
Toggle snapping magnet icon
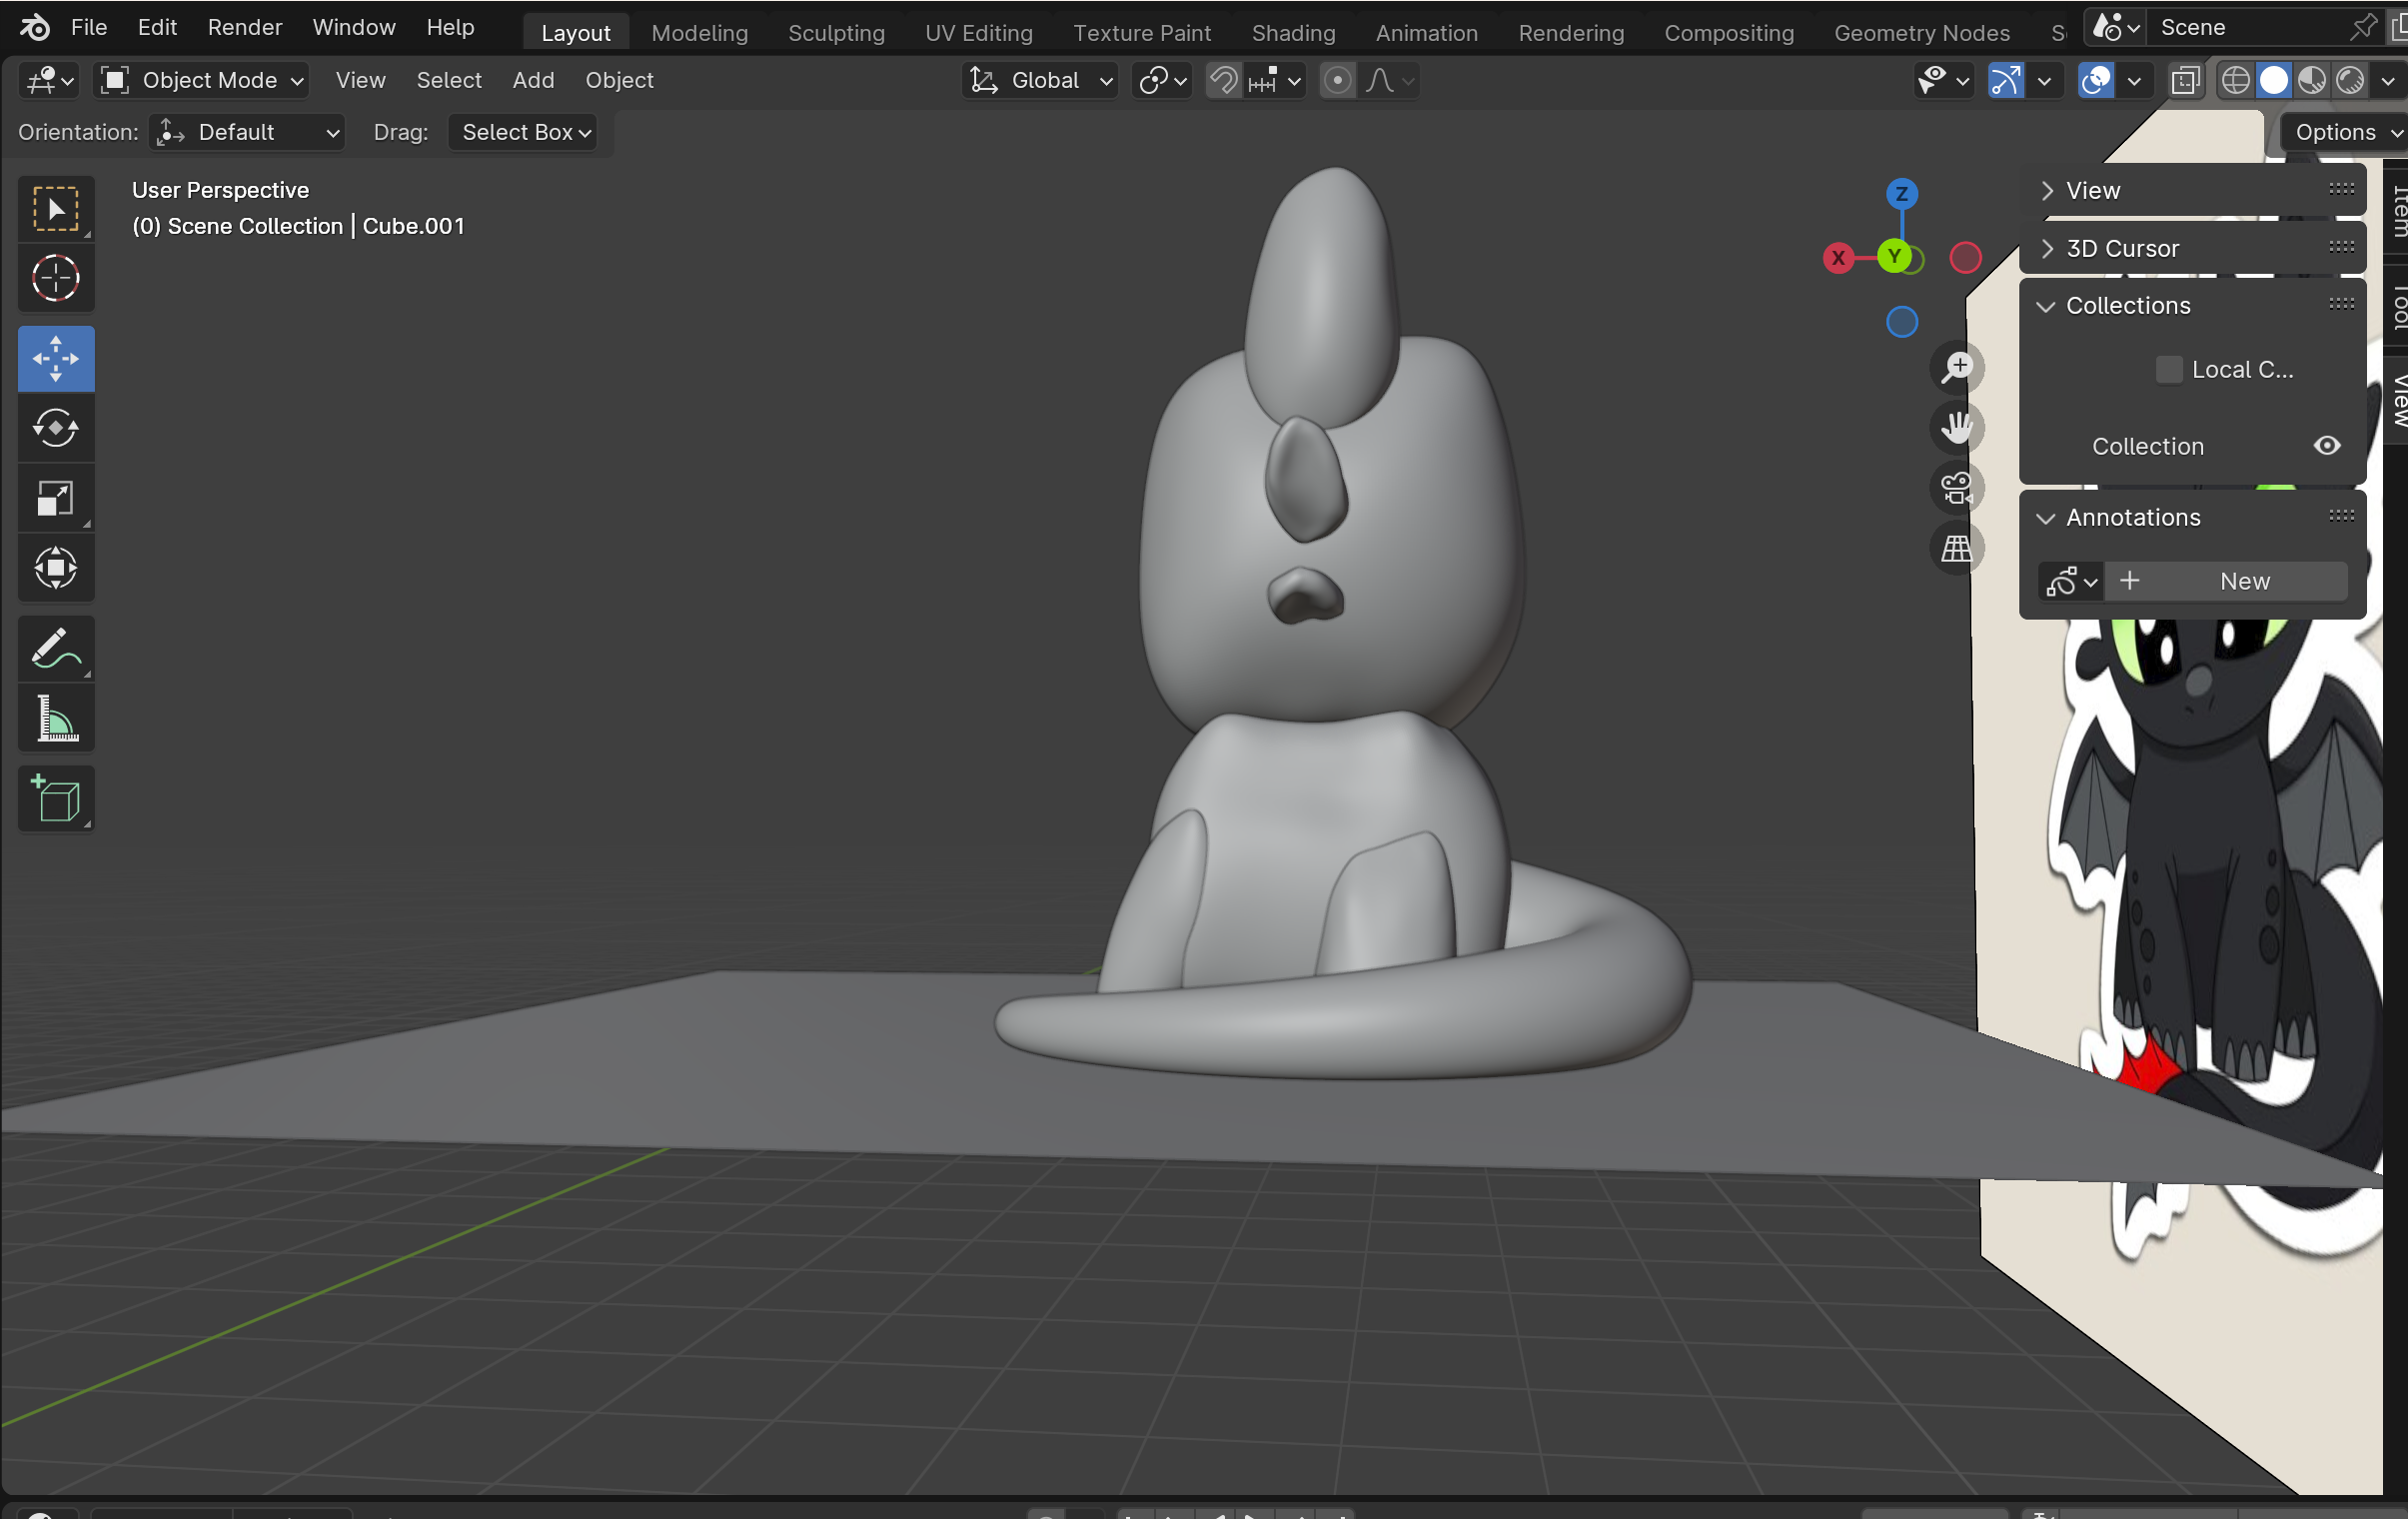(1223, 80)
